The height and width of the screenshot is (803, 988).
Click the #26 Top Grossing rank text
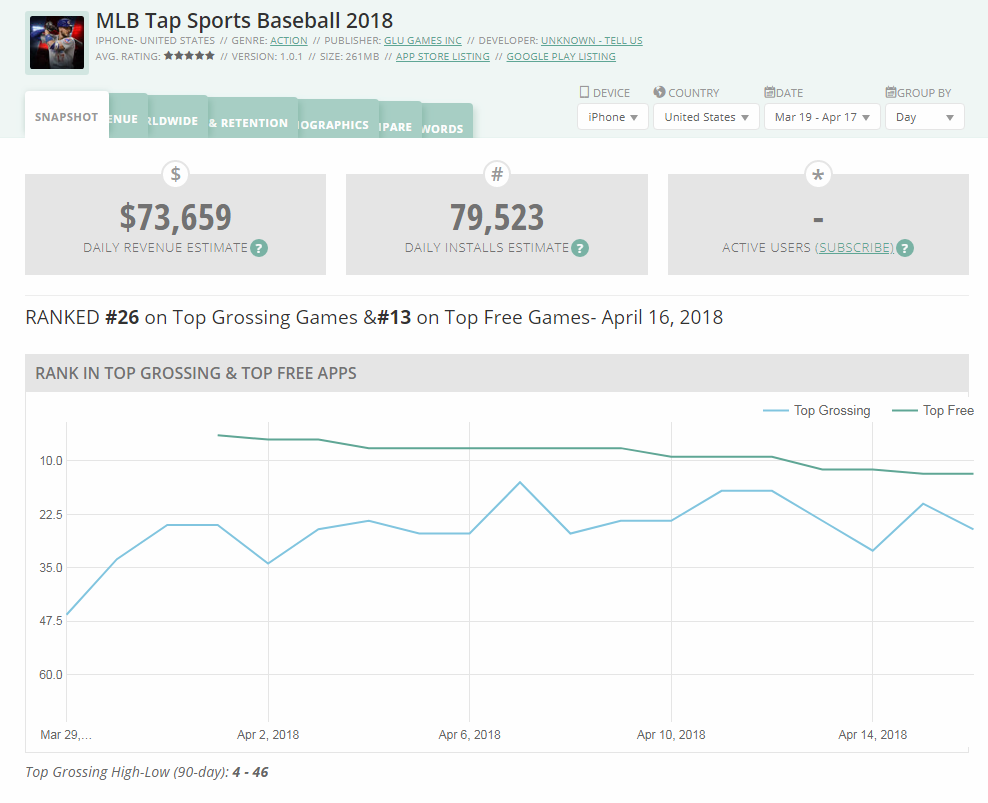pyautogui.click(x=122, y=317)
